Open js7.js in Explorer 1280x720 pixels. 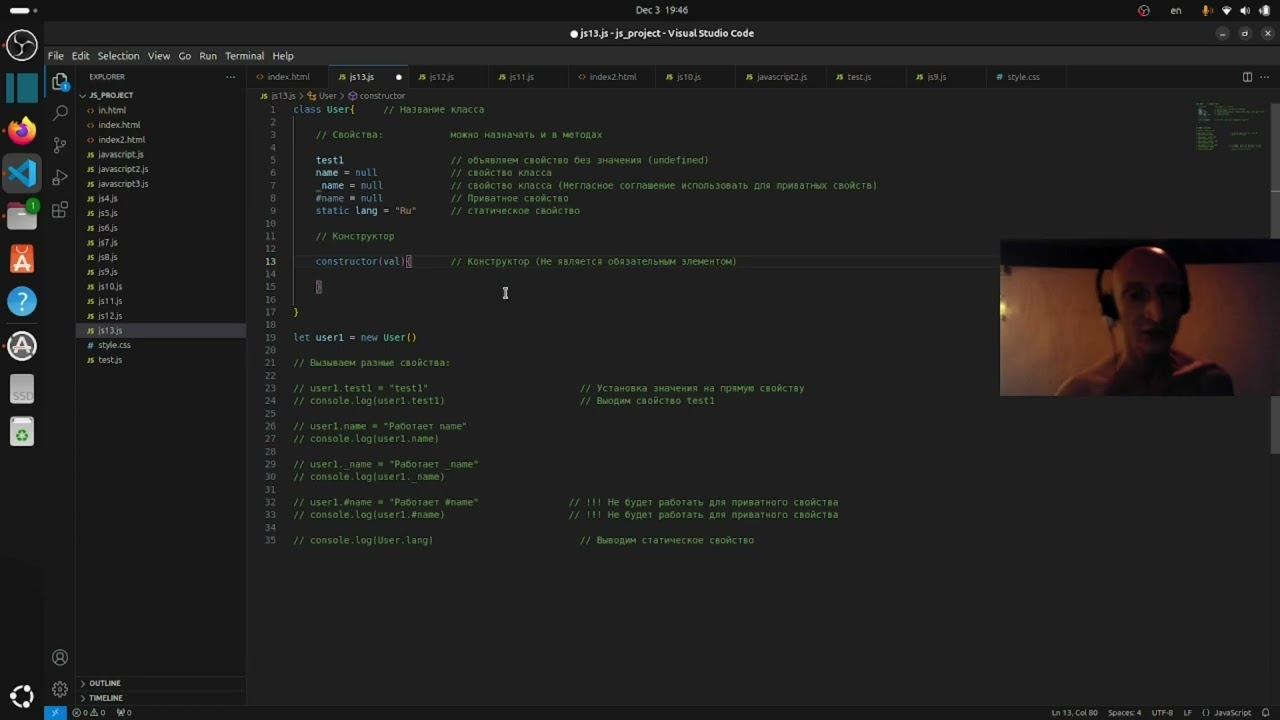pos(160,242)
